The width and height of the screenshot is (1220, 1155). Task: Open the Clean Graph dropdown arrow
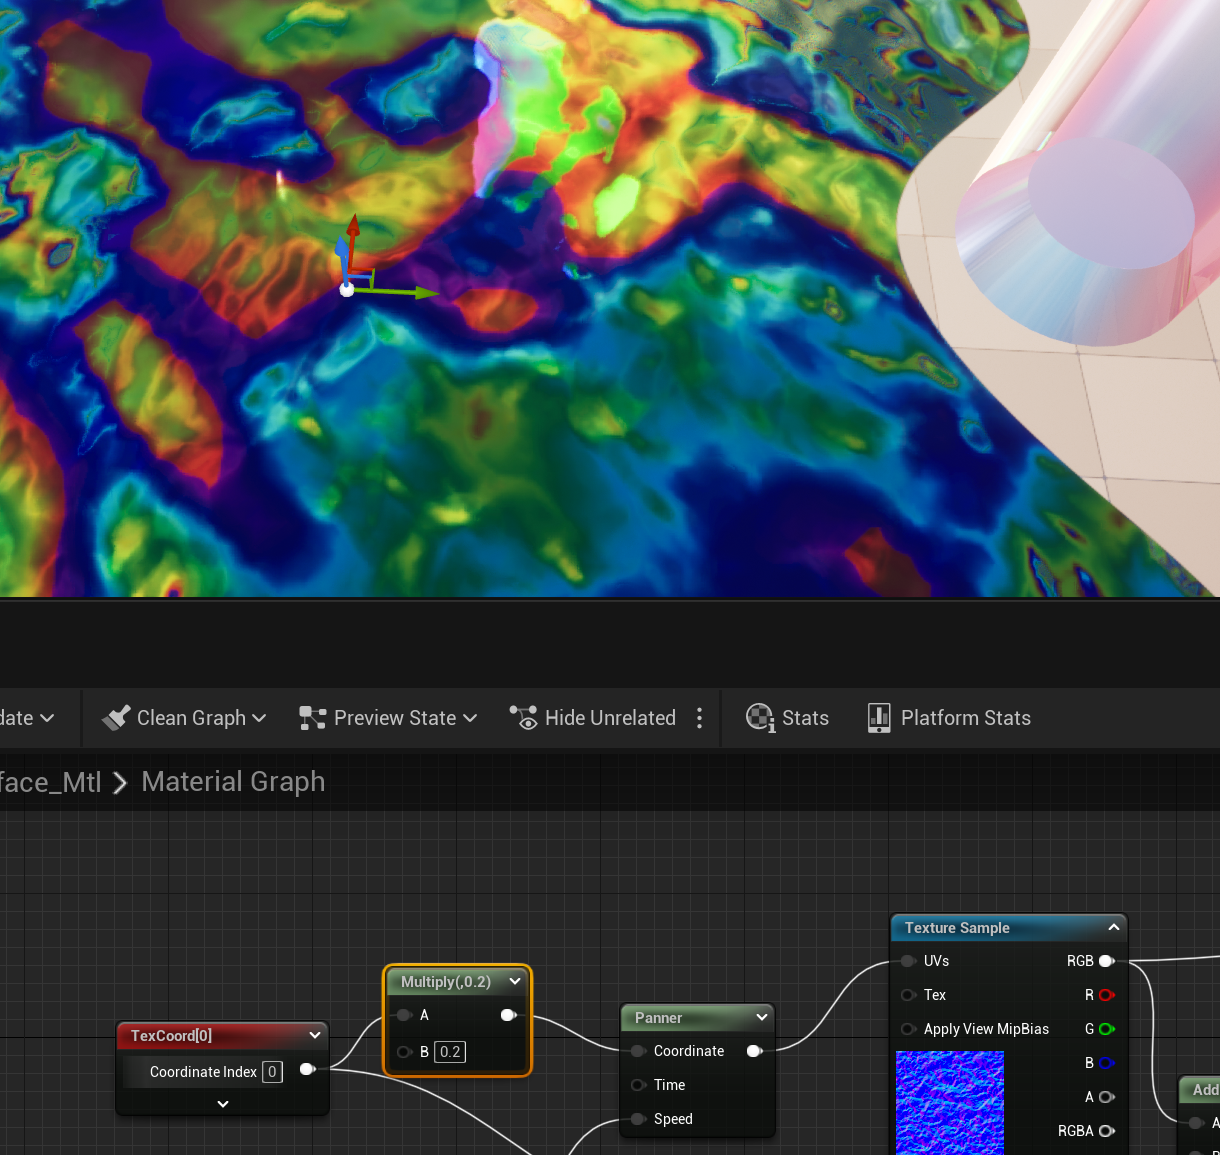pyautogui.click(x=259, y=719)
